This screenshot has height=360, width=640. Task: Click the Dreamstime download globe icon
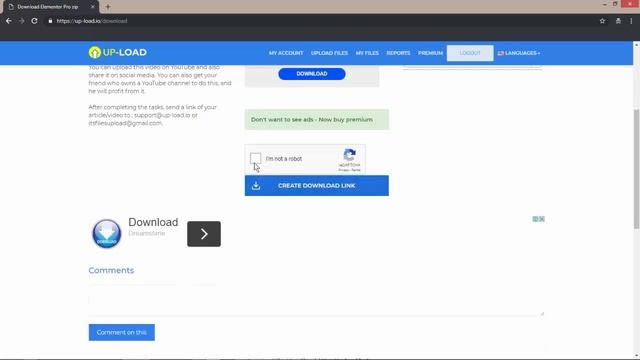tap(107, 234)
